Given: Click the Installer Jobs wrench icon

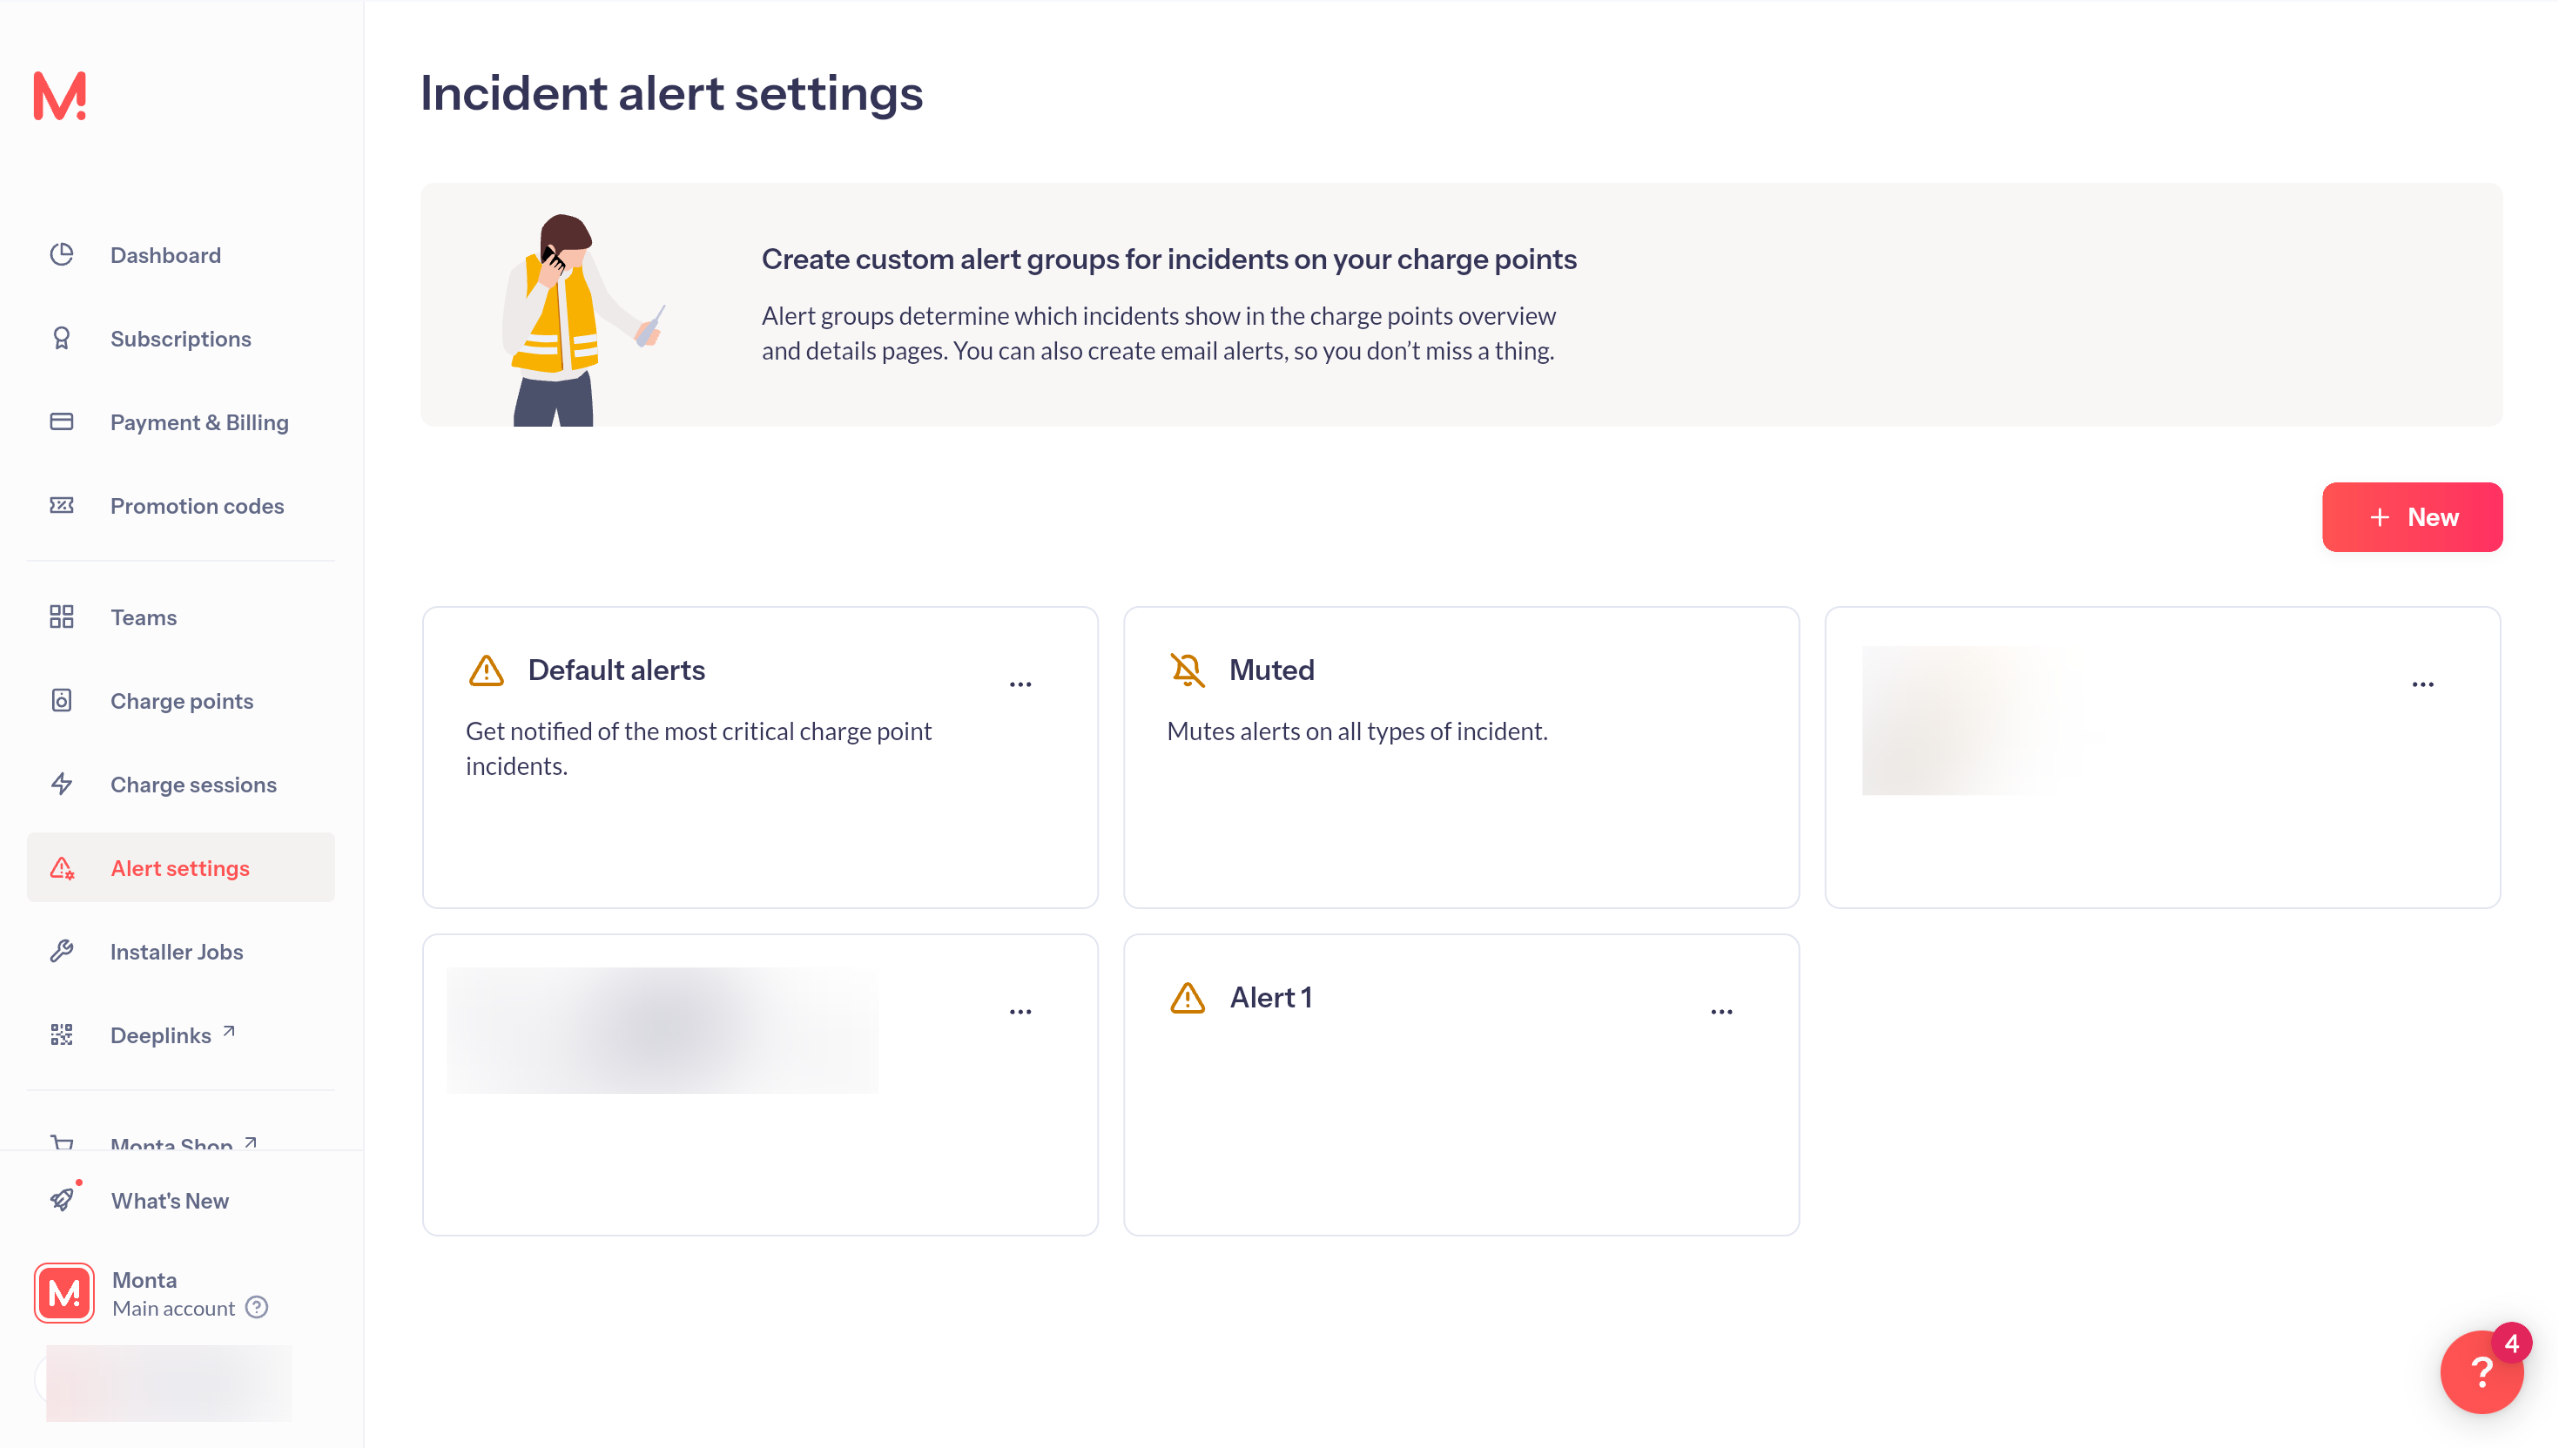Looking at the screenshot, I should pos(62,951).
